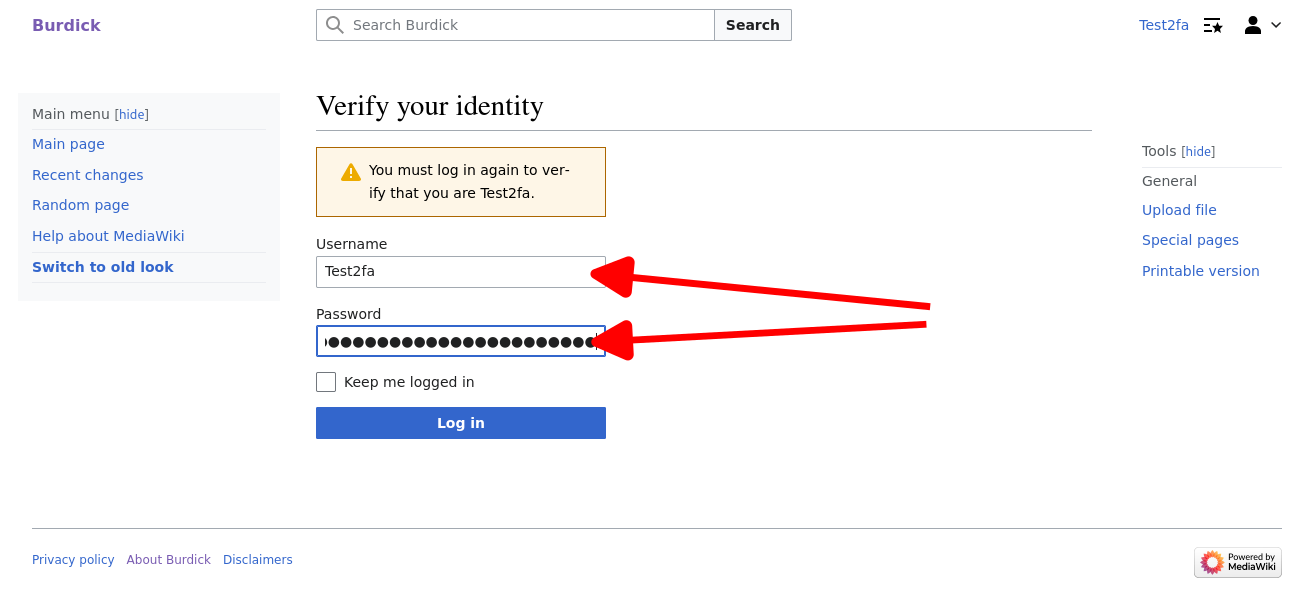Image resolution: width=1307 pixels, height=598 pixels.
Task: Go to Recent changes
Action: coord(87,175)
